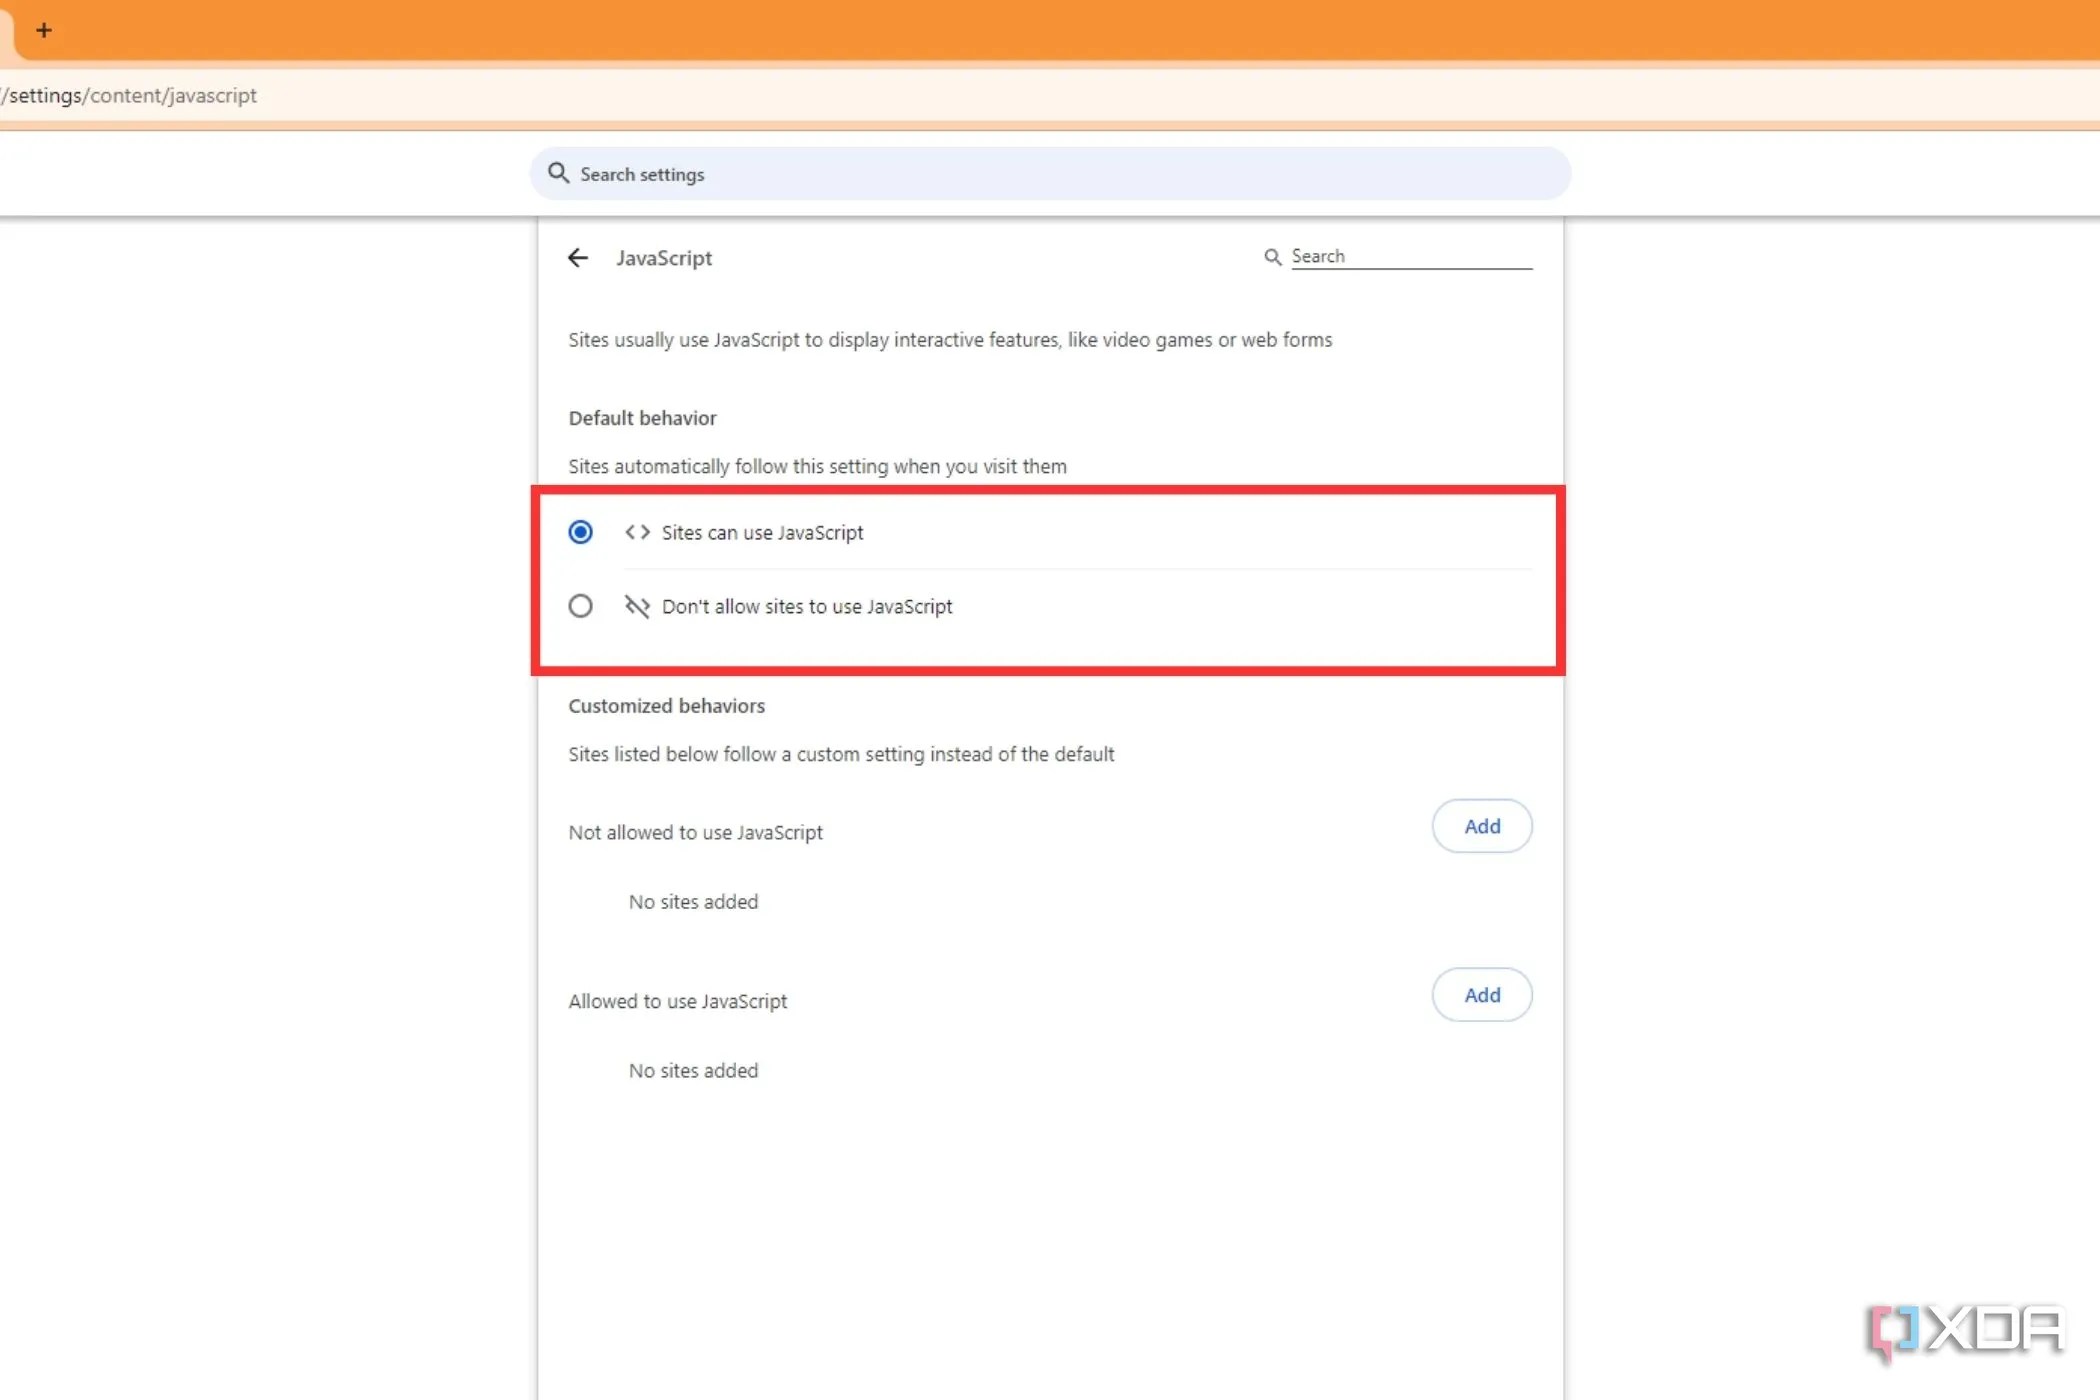Toggle the currently enabled default behavior option off

coord(580,532)
